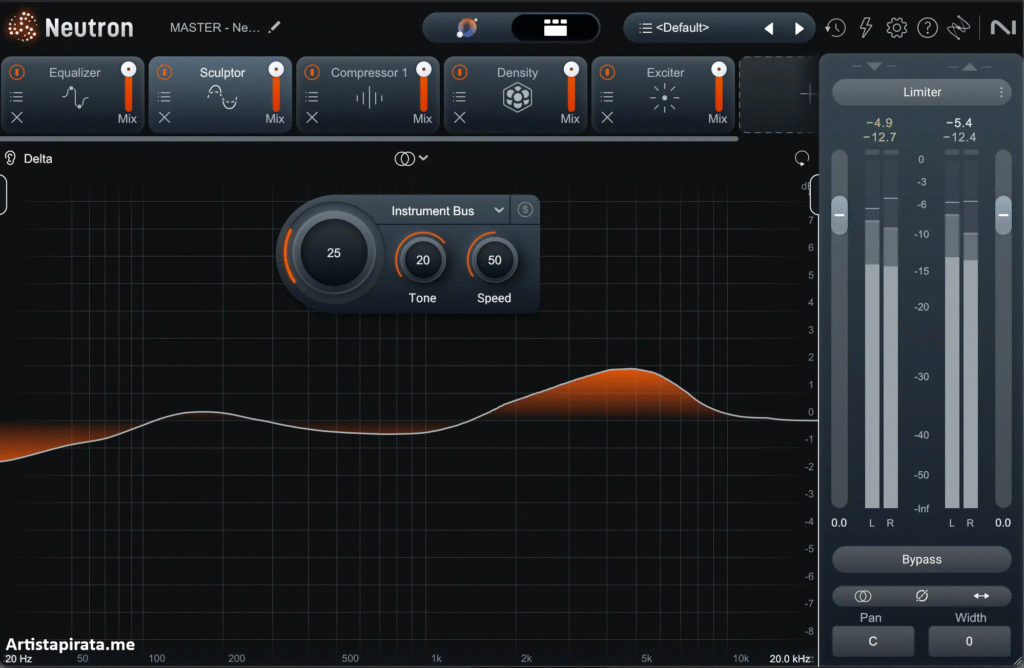This screenshot has width=1024, height=668.
Task: Open the Limiter options kebab menu
Action: (1000, 92)
